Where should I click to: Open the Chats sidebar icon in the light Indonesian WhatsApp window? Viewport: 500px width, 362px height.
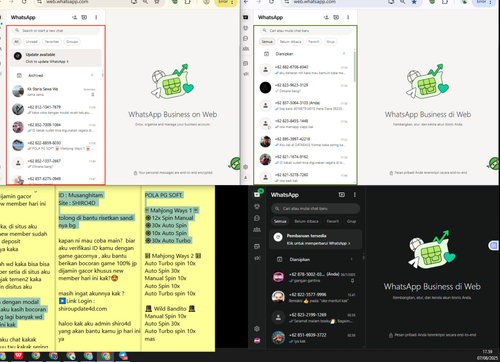(246, 17)
